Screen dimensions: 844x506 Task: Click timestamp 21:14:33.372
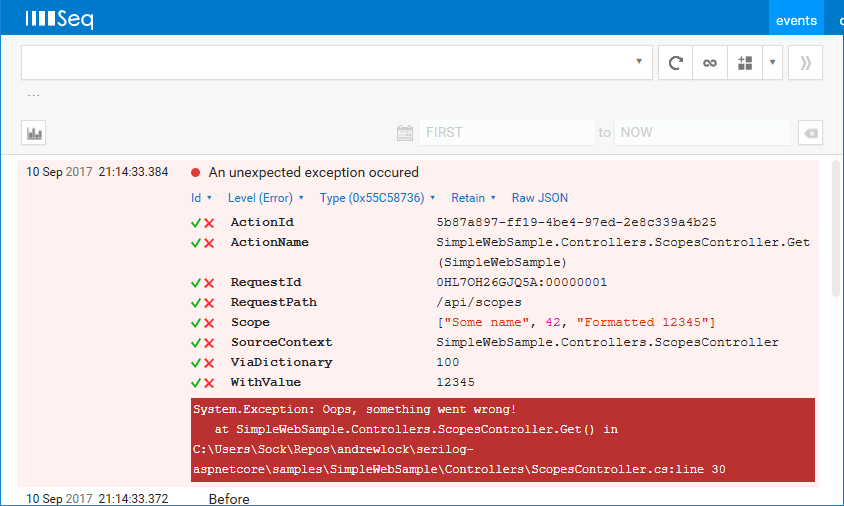(133, 499)
